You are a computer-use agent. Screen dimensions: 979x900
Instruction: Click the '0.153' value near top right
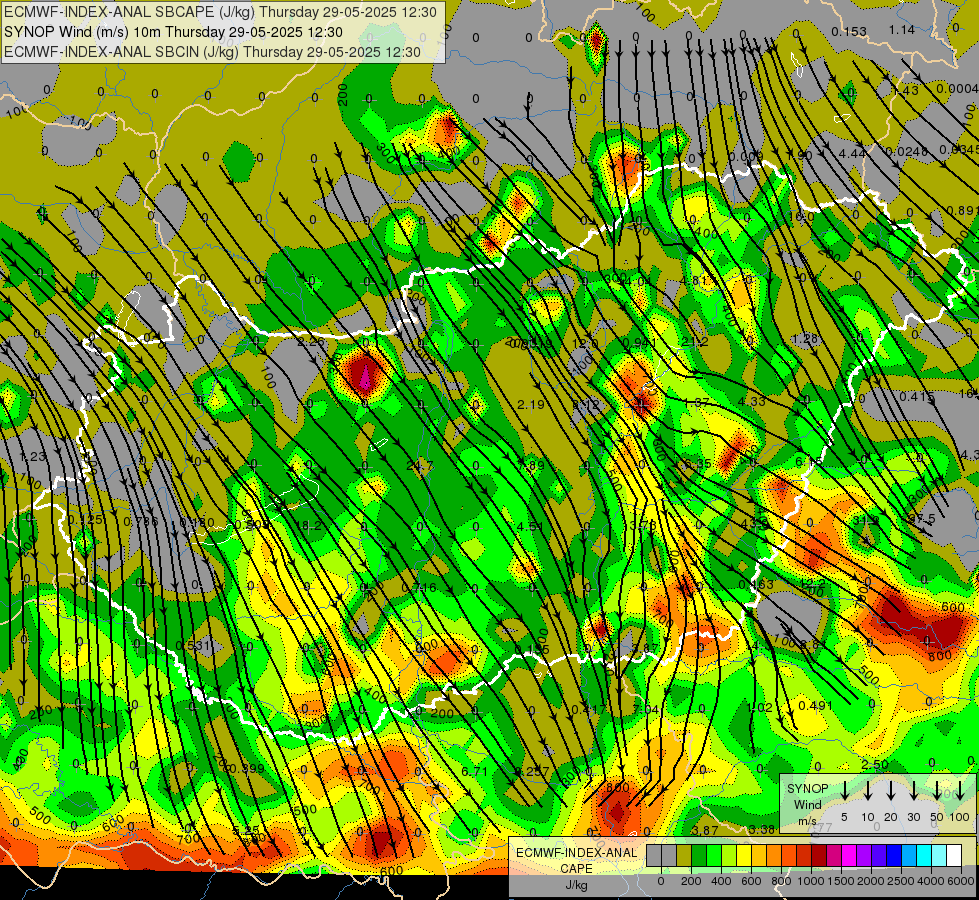[x=849, y=31]
